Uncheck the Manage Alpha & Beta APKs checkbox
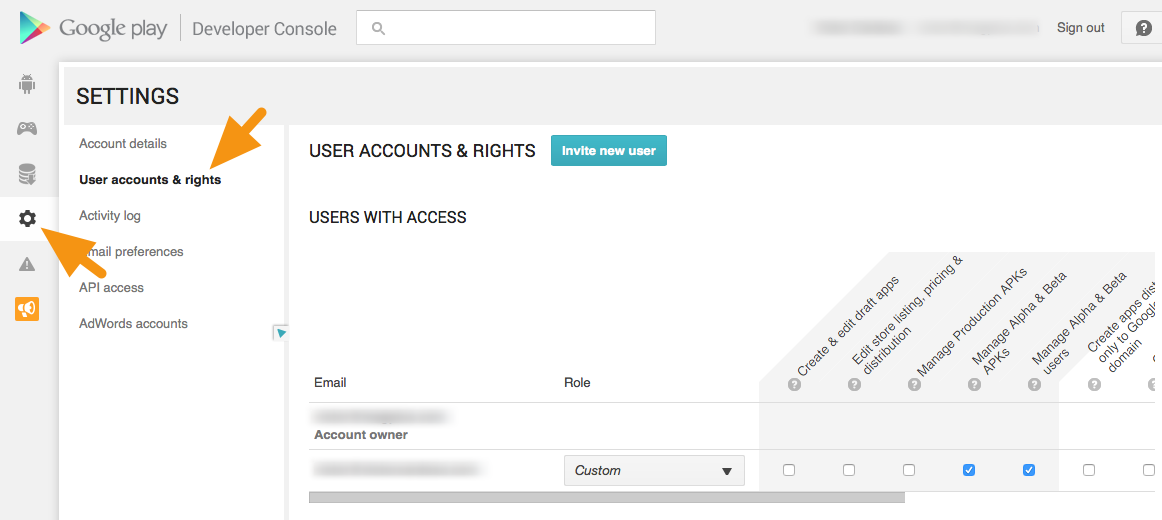1162x520 pixels. pyautogui.click(x=969, y=470)
